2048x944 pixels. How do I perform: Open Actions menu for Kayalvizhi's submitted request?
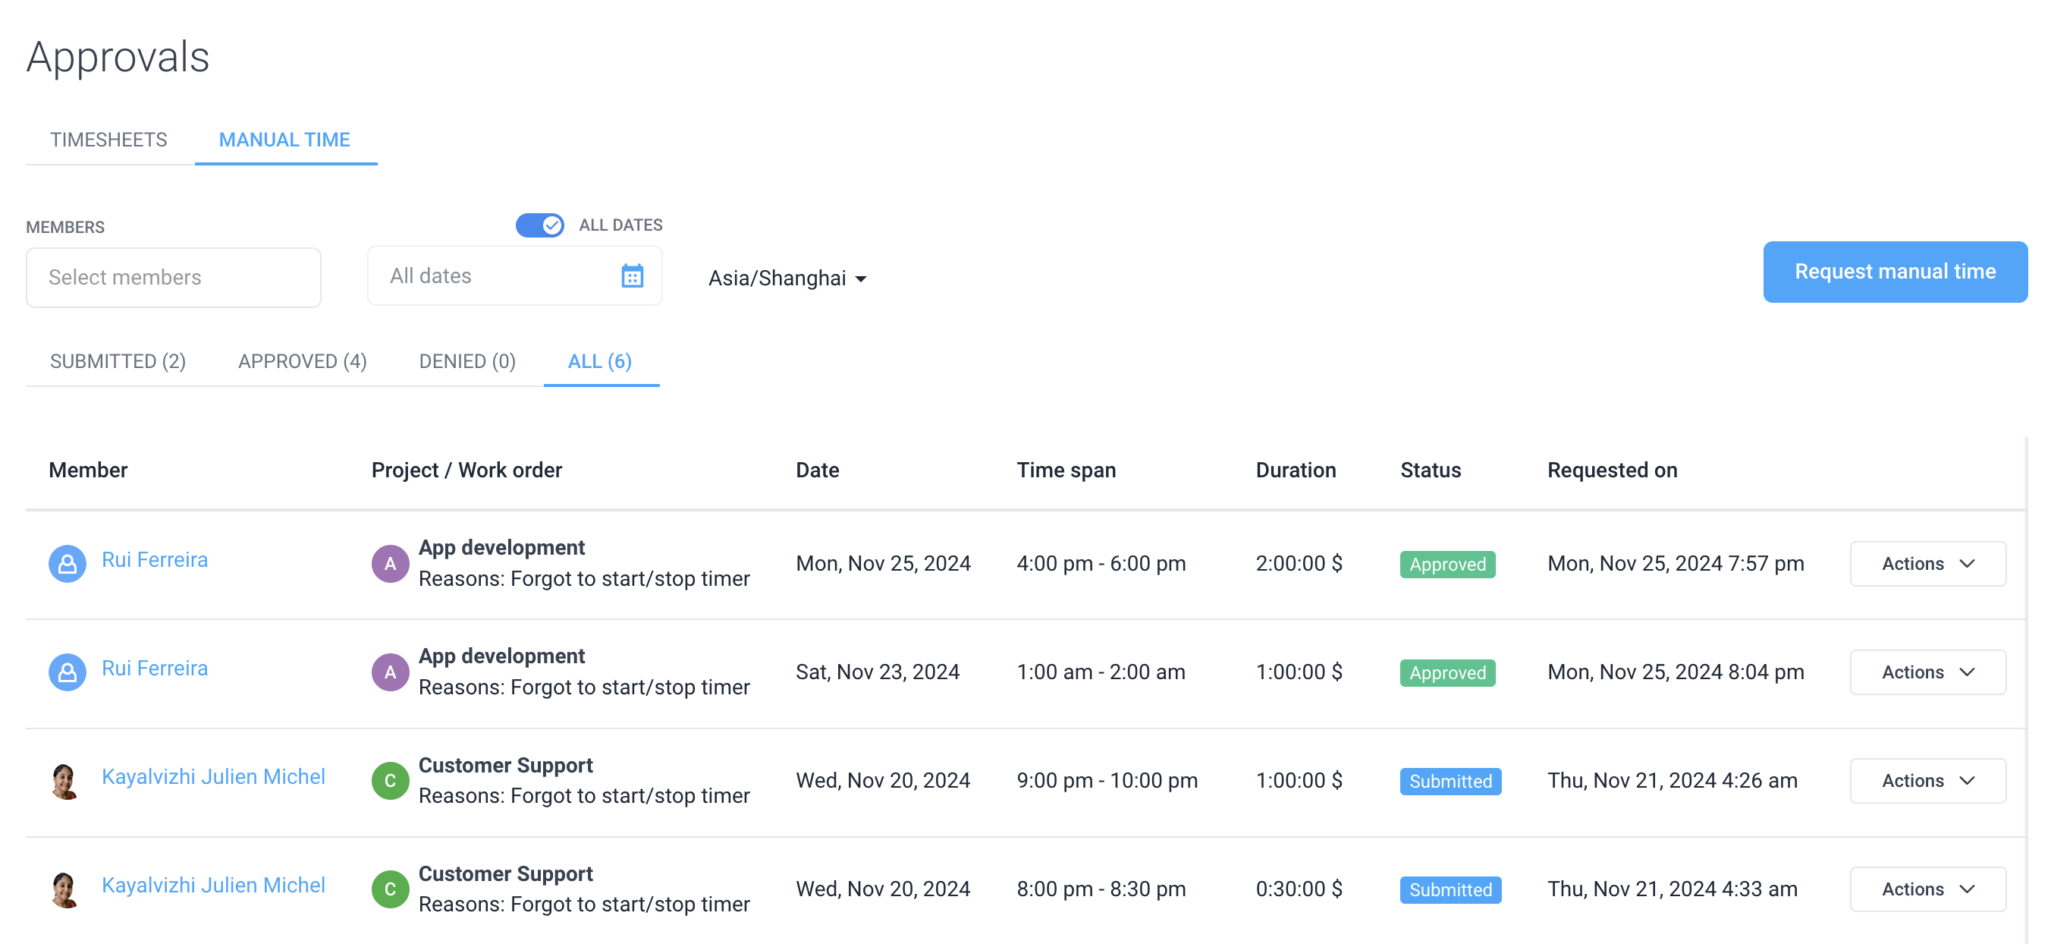(1927, 780)
